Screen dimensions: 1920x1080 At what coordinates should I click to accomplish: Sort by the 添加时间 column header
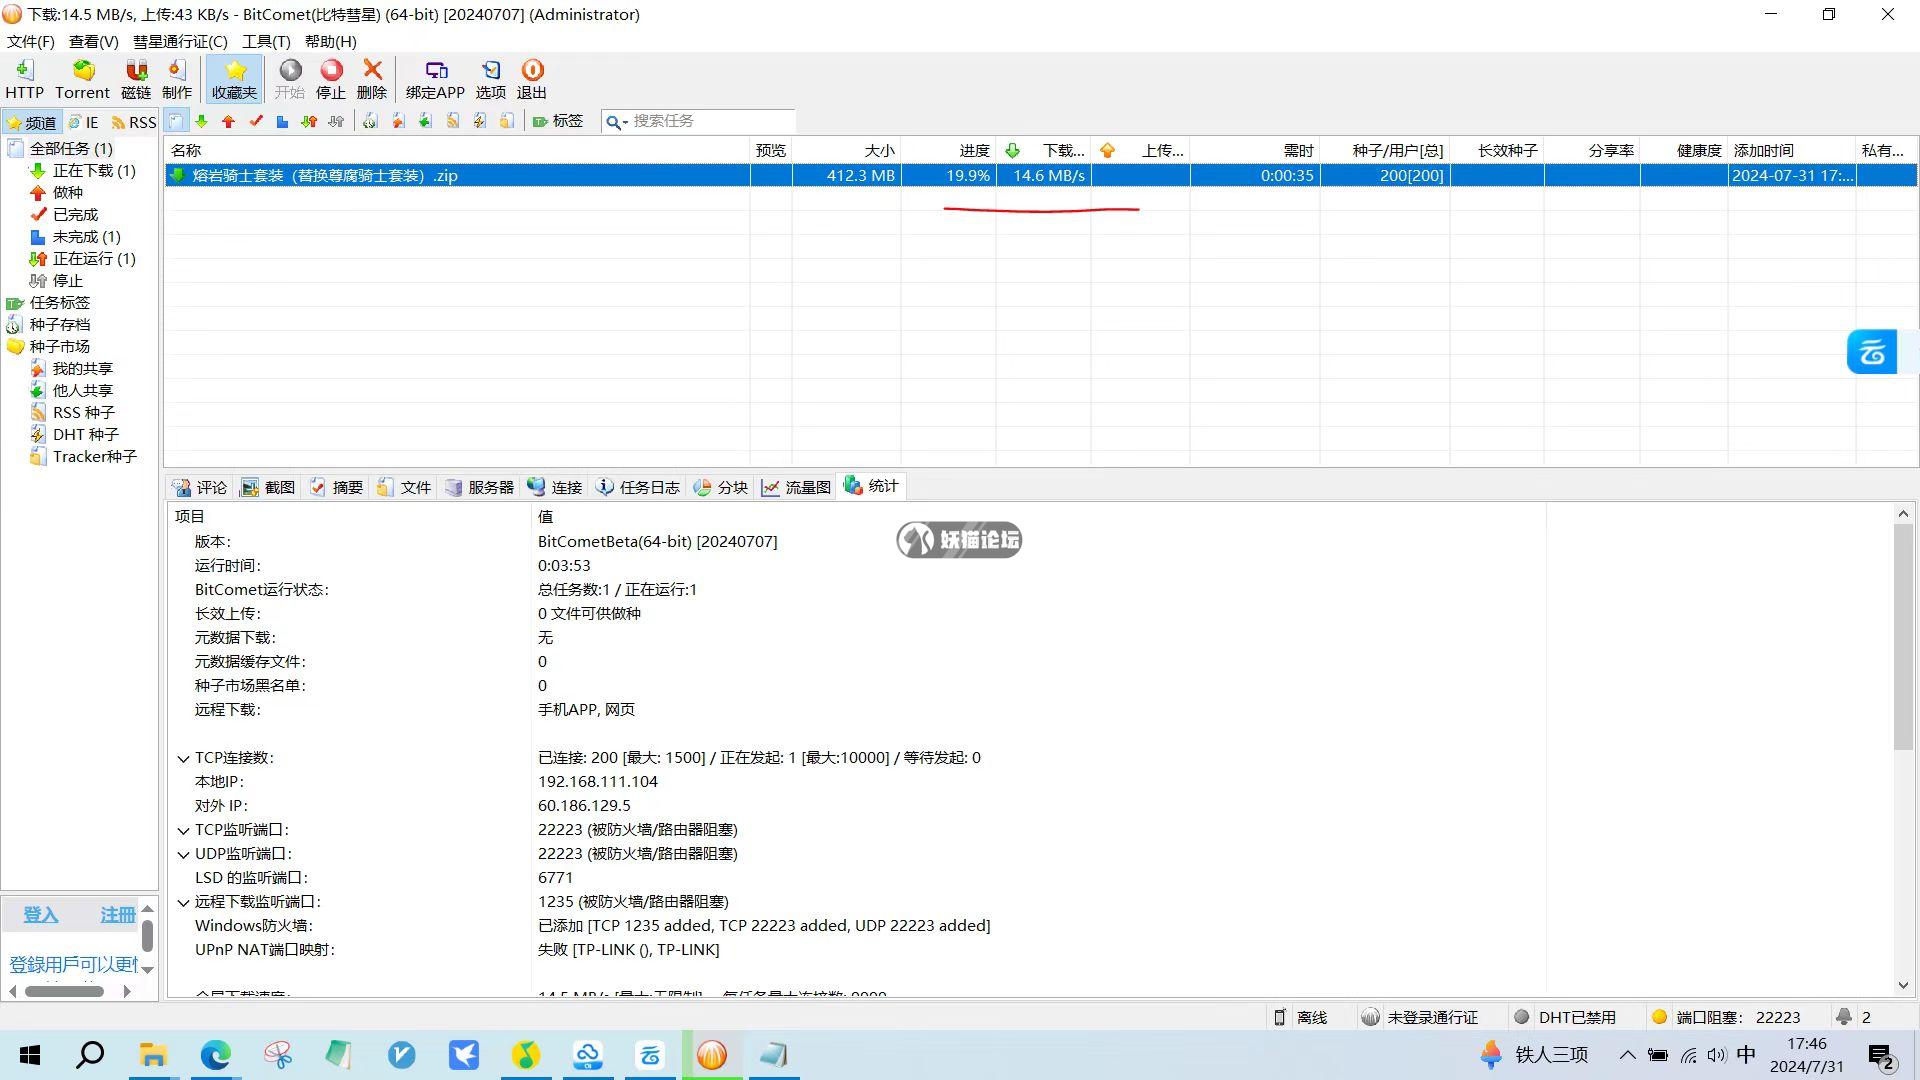1791,150
